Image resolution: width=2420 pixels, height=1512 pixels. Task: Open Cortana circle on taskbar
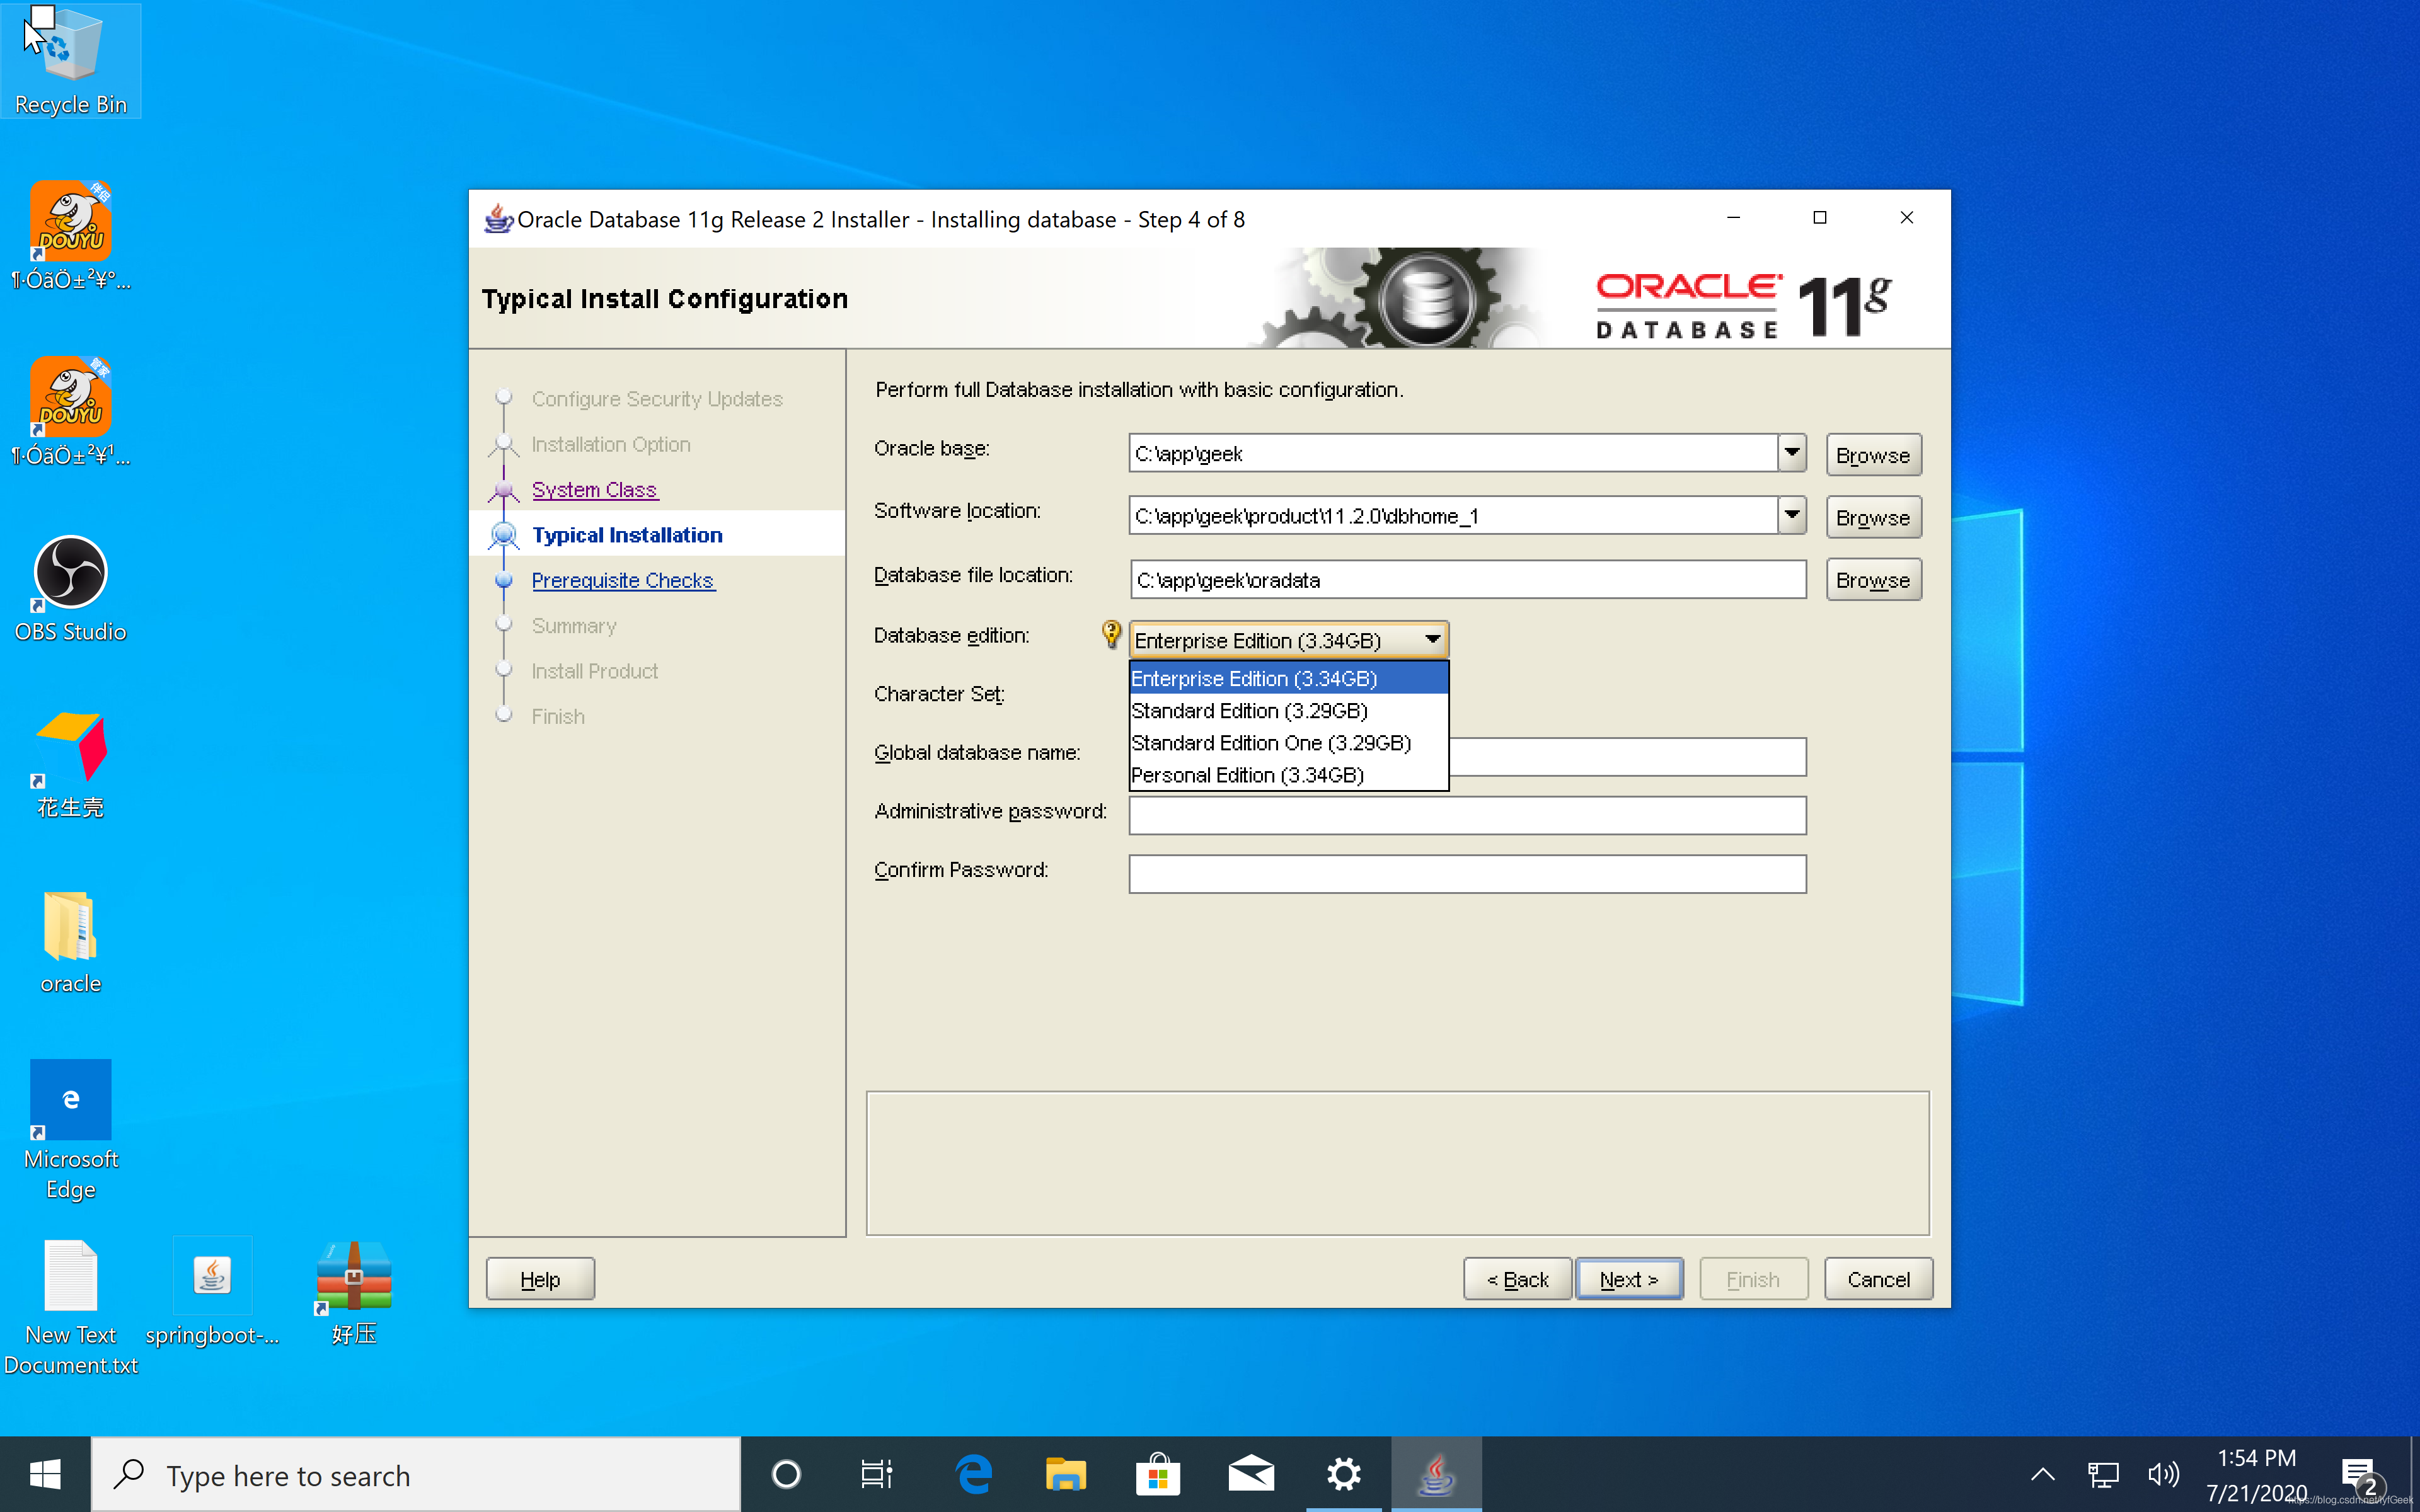coord(786,1474)
